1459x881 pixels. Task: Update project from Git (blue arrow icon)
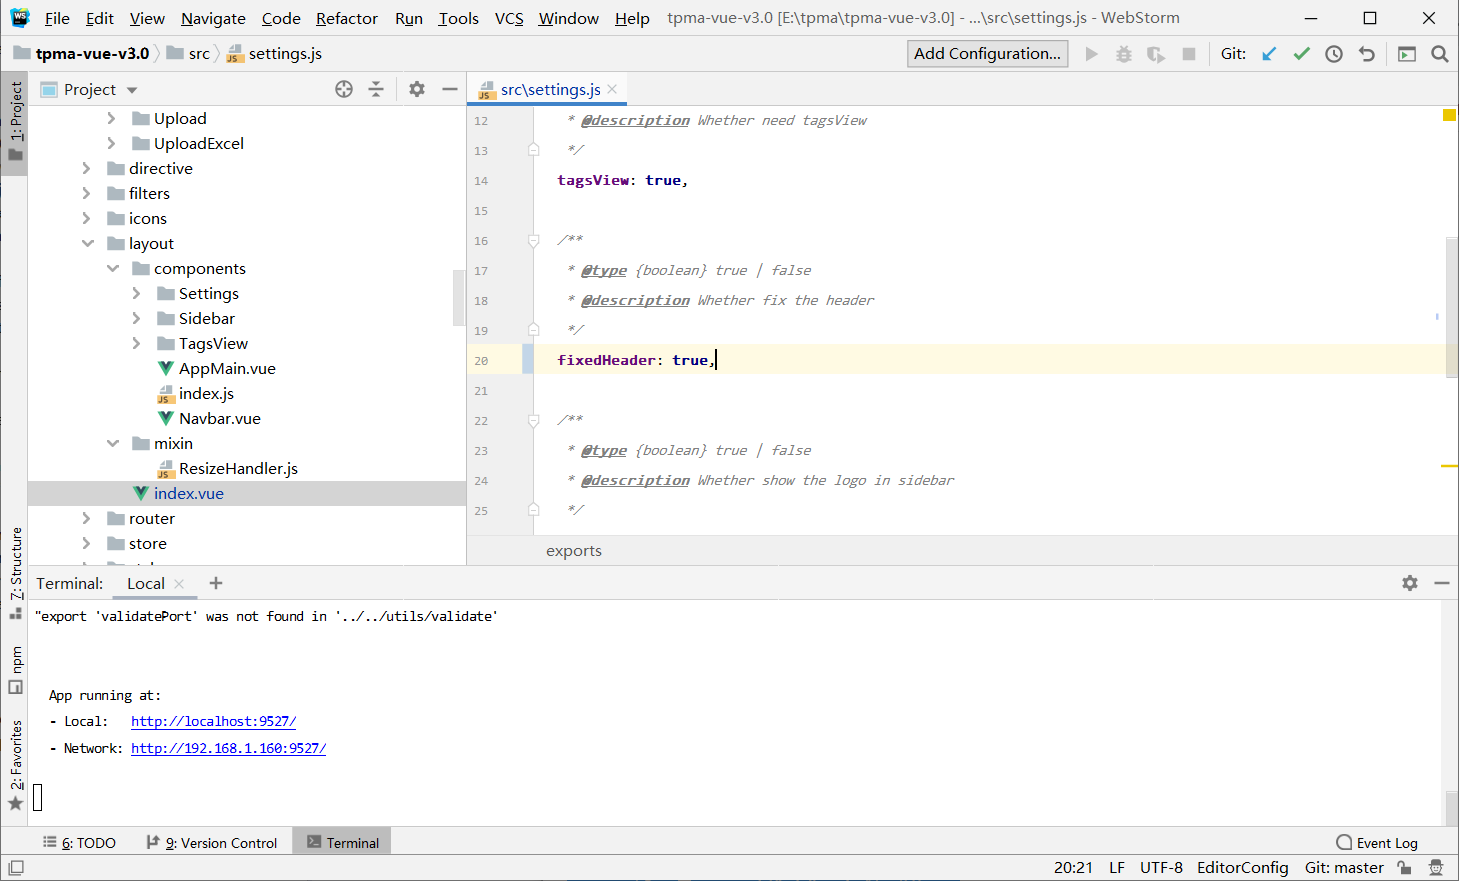(x=1270, y=53)
